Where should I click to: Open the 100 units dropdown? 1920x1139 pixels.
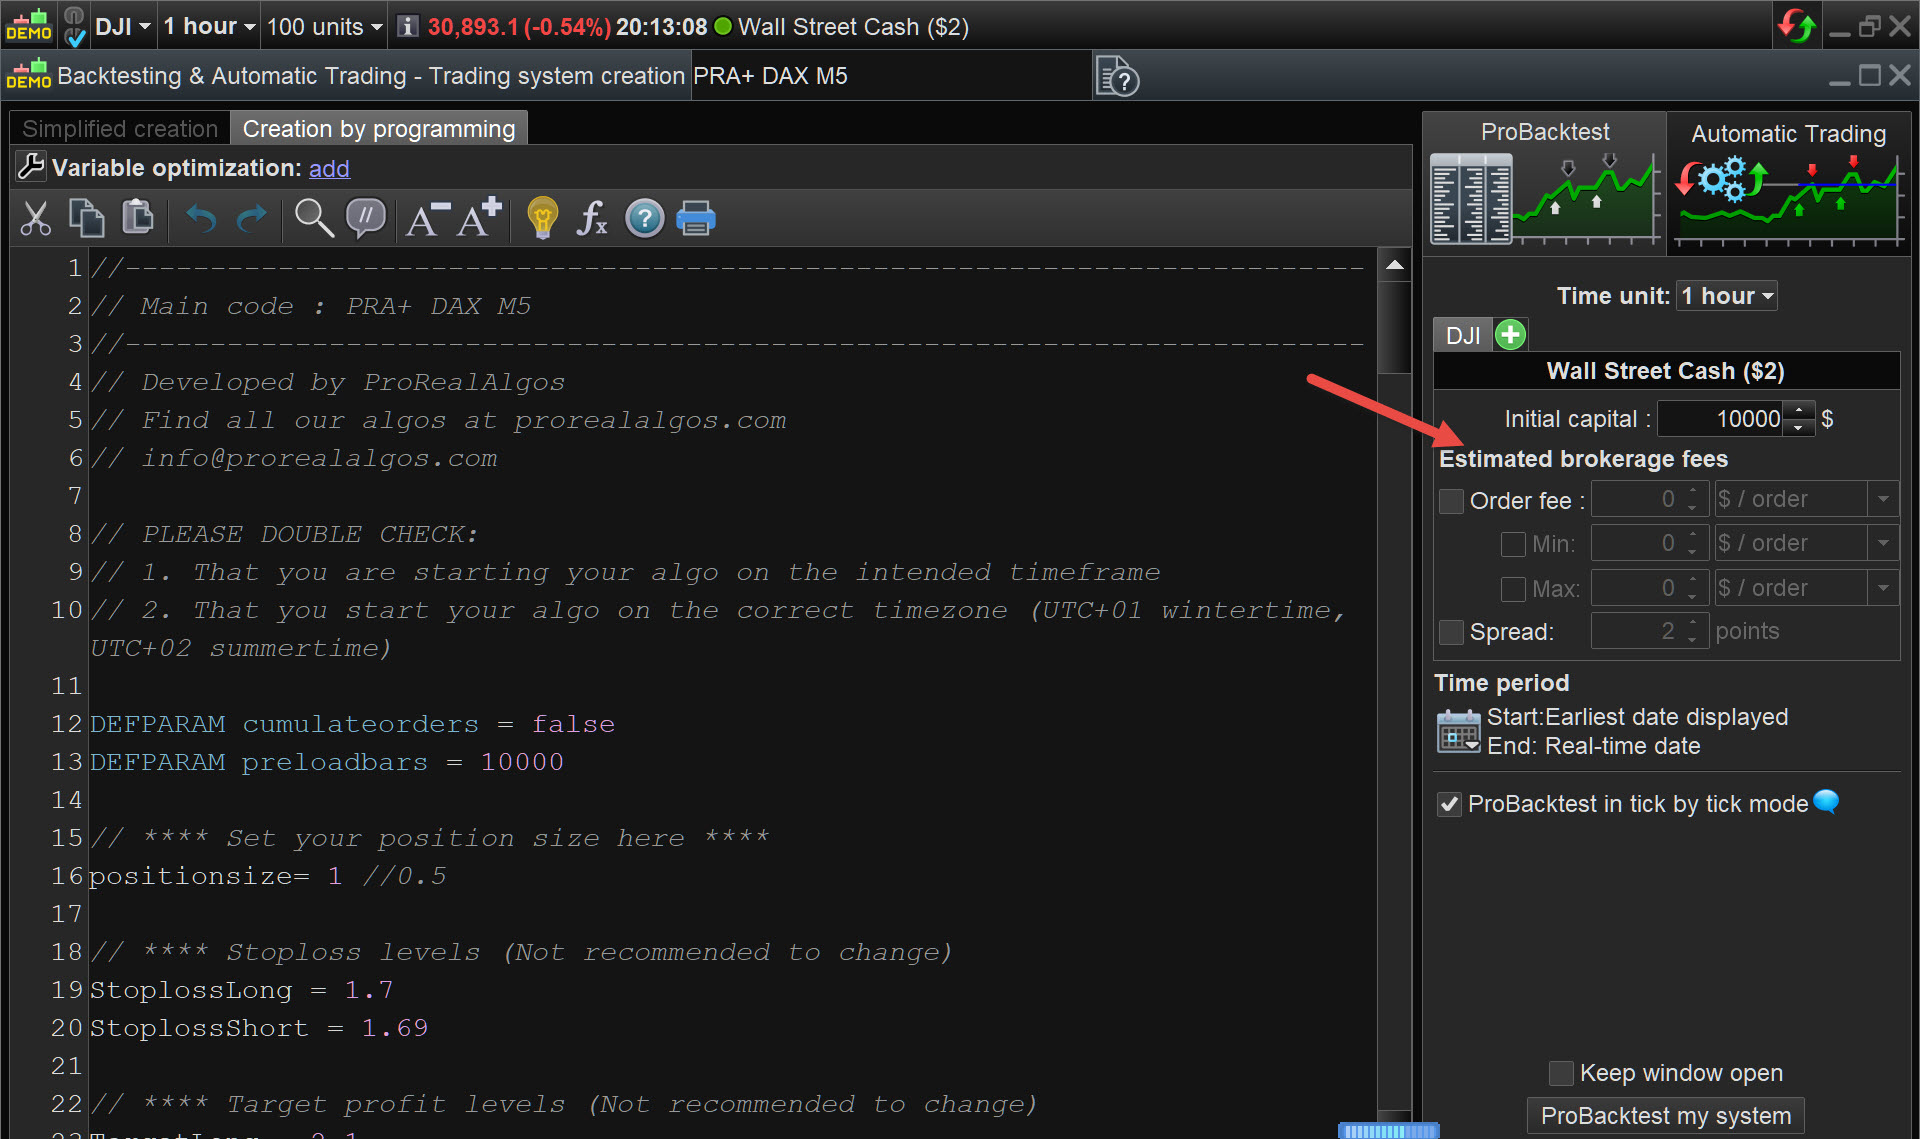point(324,27)
